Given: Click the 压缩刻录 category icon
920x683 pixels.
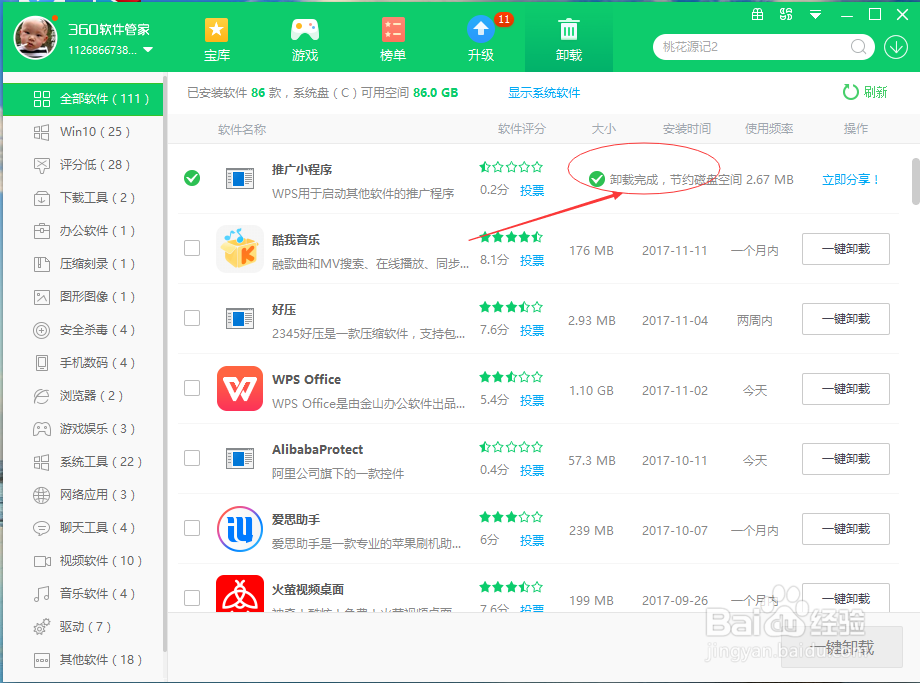Looking at the screenshot, I should click(x=42, y=264).
